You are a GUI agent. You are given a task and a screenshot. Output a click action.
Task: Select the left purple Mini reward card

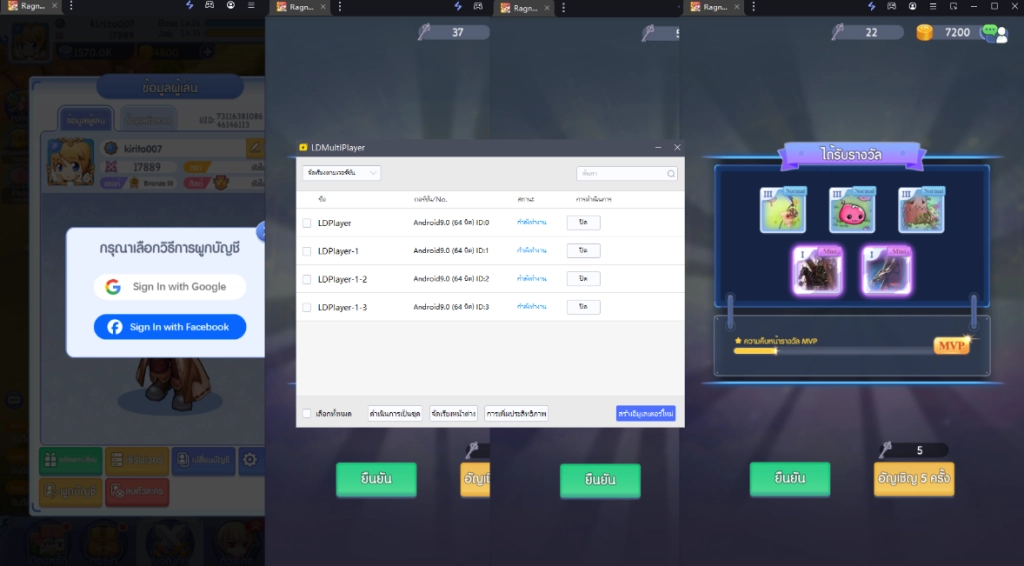[817, 270]
